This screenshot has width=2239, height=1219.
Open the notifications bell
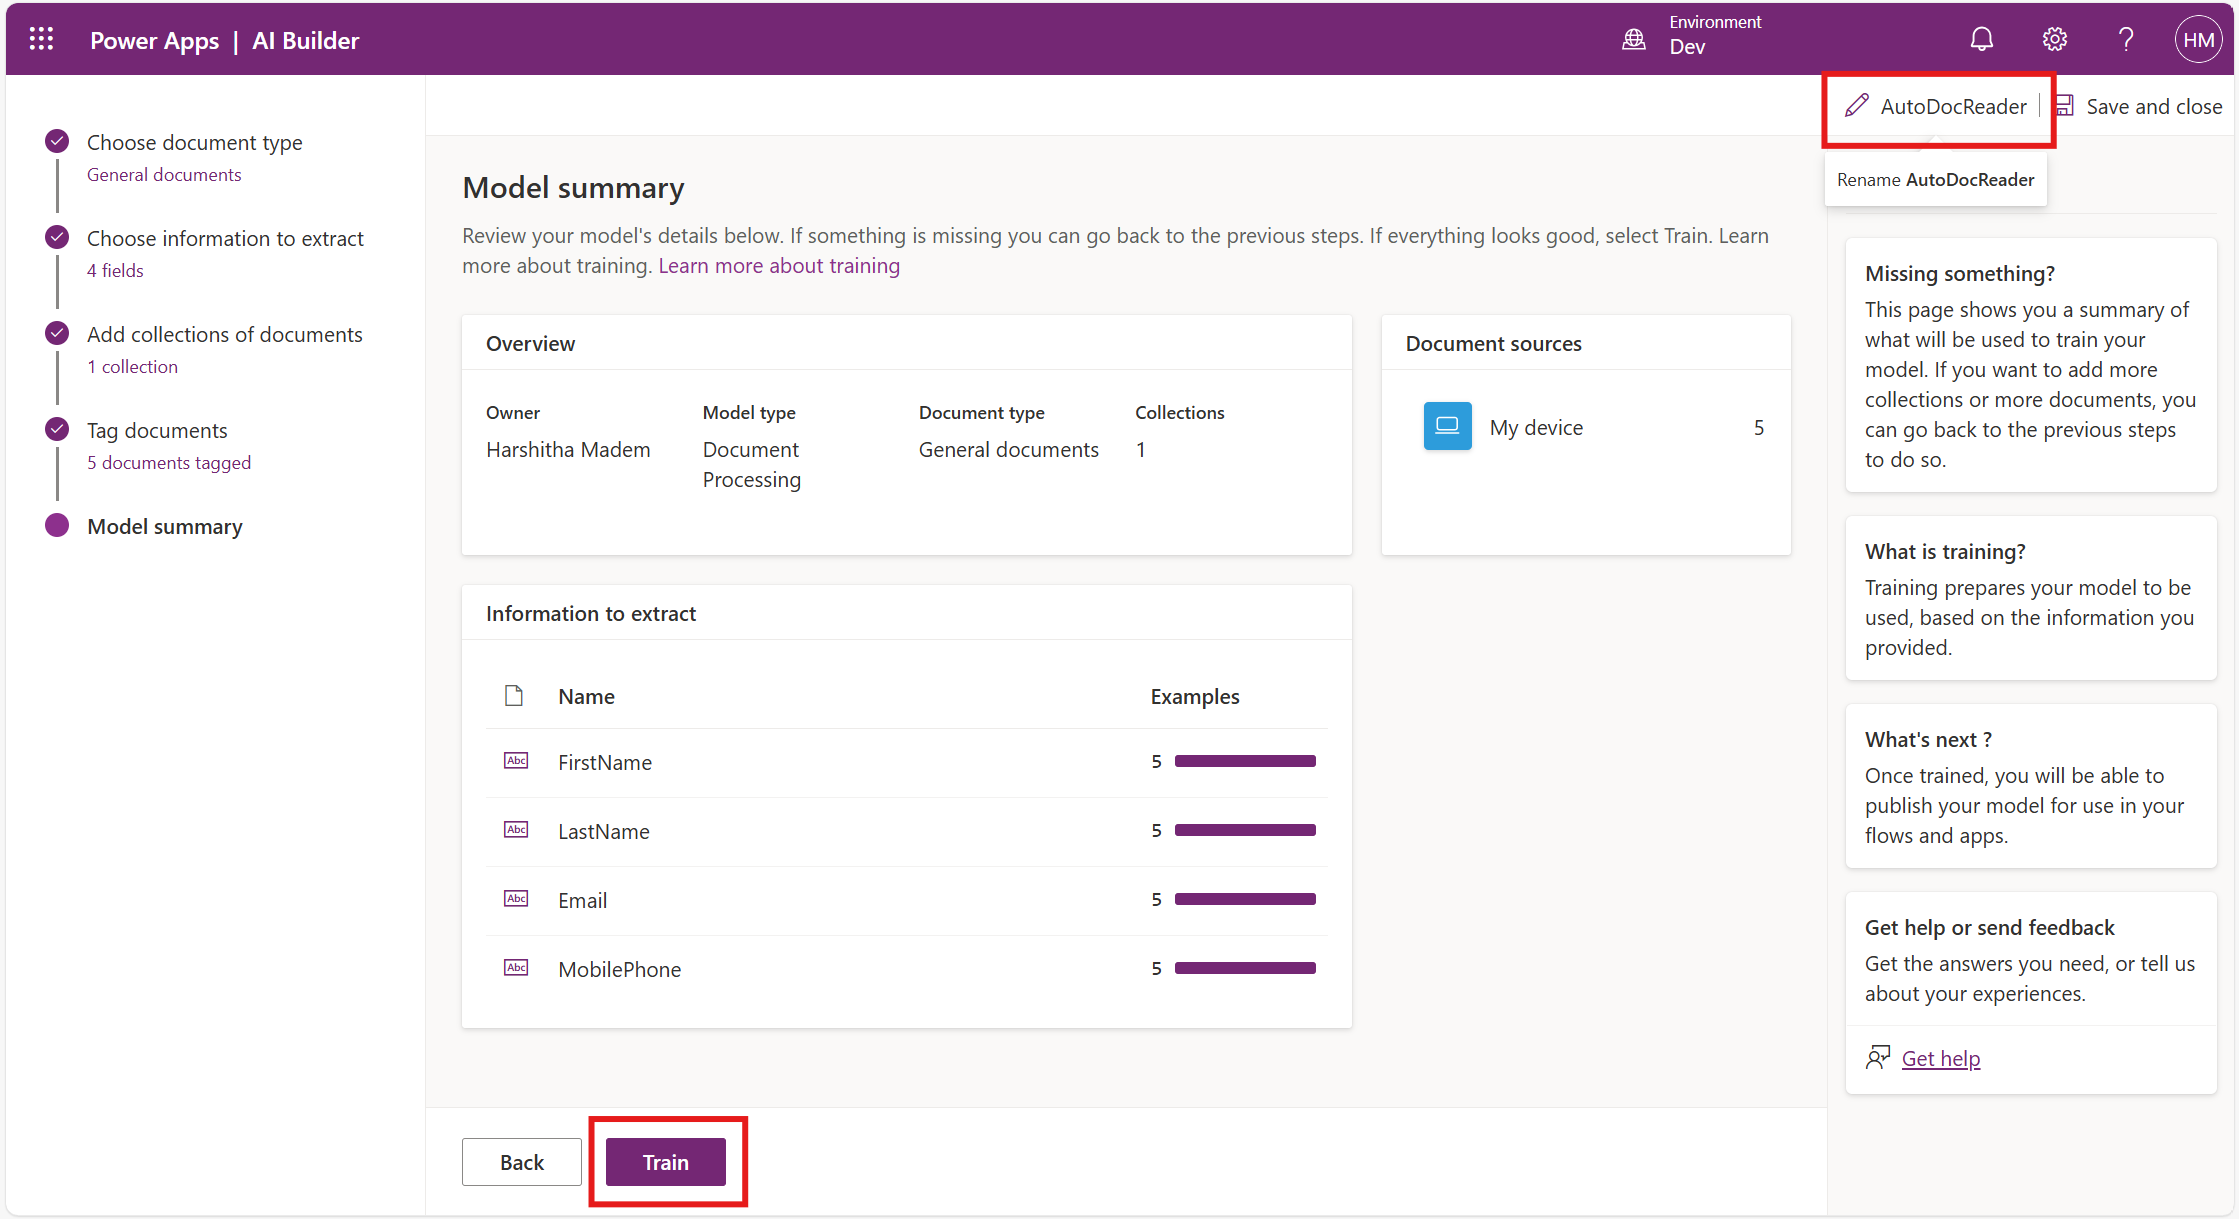pyautogui.click(x=1981, y=39)
